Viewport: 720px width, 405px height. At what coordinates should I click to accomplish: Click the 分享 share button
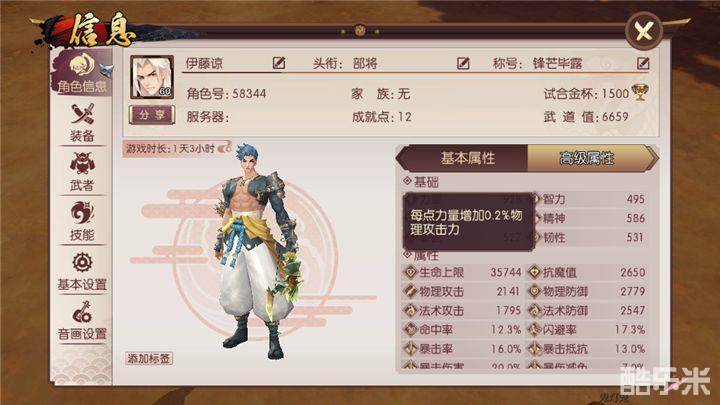click(x=152, y=115)
